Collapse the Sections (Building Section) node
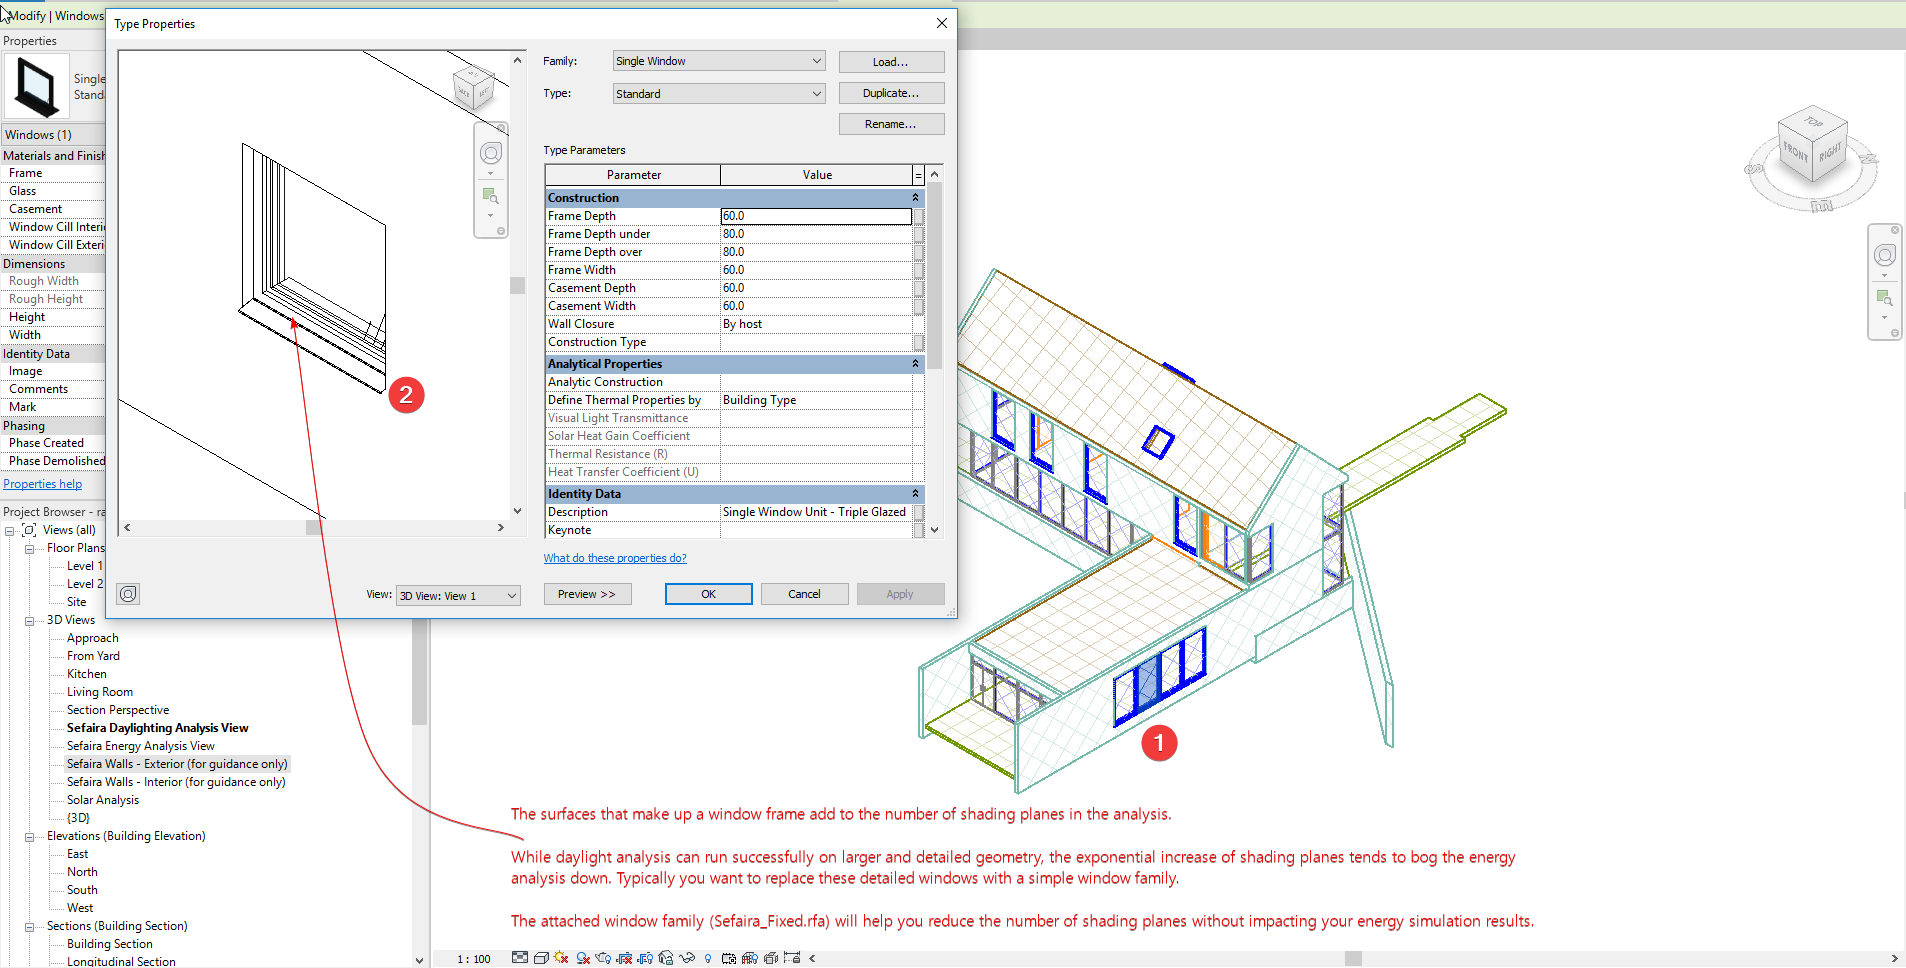Image resolution: width=1906 pixels, height=968 pixels. (x=30, y=927)
